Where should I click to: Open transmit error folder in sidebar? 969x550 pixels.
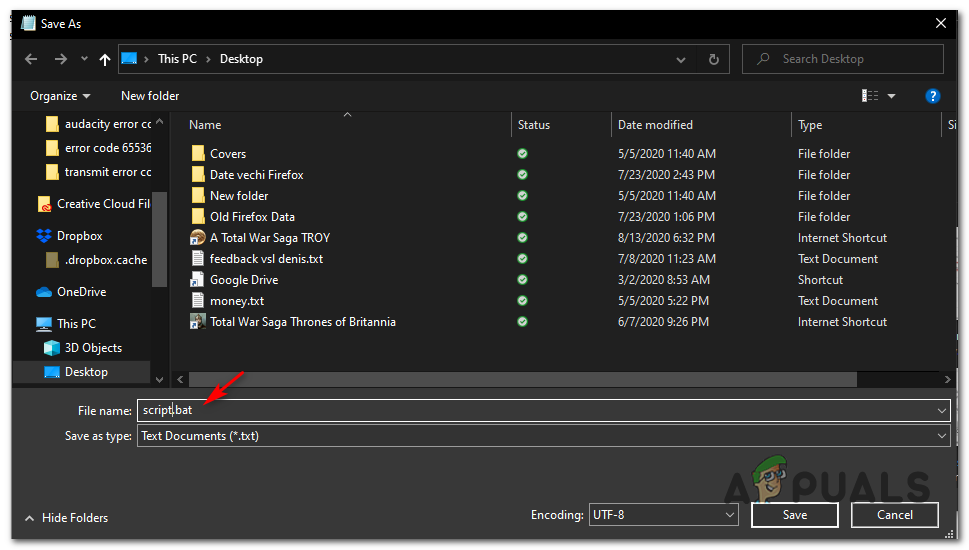point(98,172)
